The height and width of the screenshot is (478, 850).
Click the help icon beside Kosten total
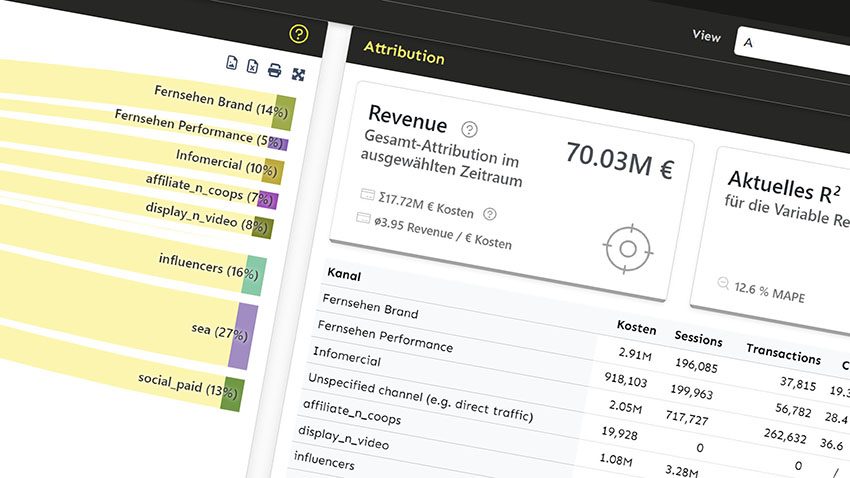pyautogui.click(x=489, y=213)
